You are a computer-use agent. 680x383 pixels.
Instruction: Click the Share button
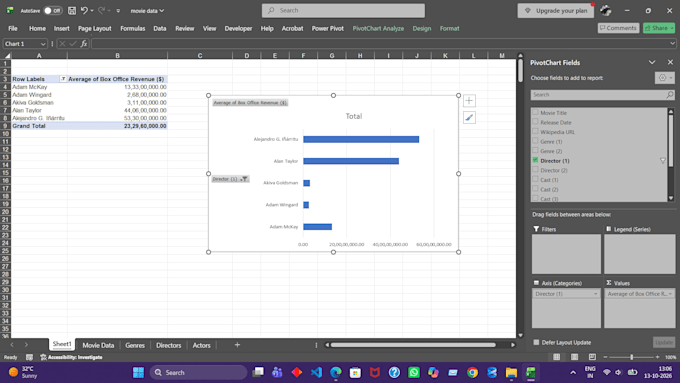(659, 28)
